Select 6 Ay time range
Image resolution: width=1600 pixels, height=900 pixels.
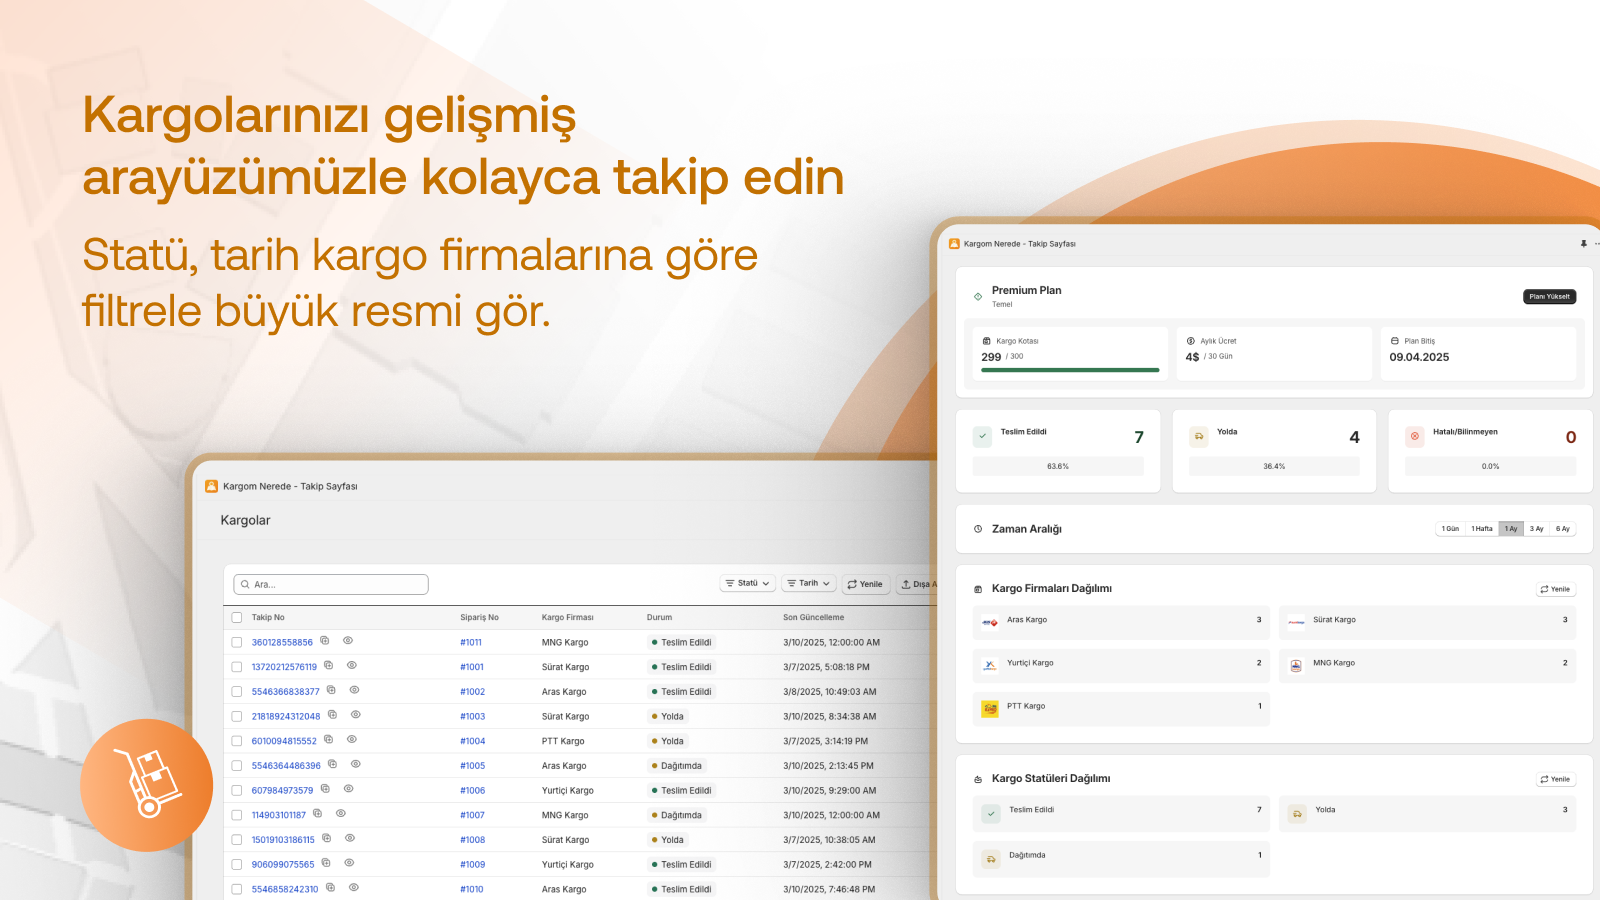click(1563, 529)
